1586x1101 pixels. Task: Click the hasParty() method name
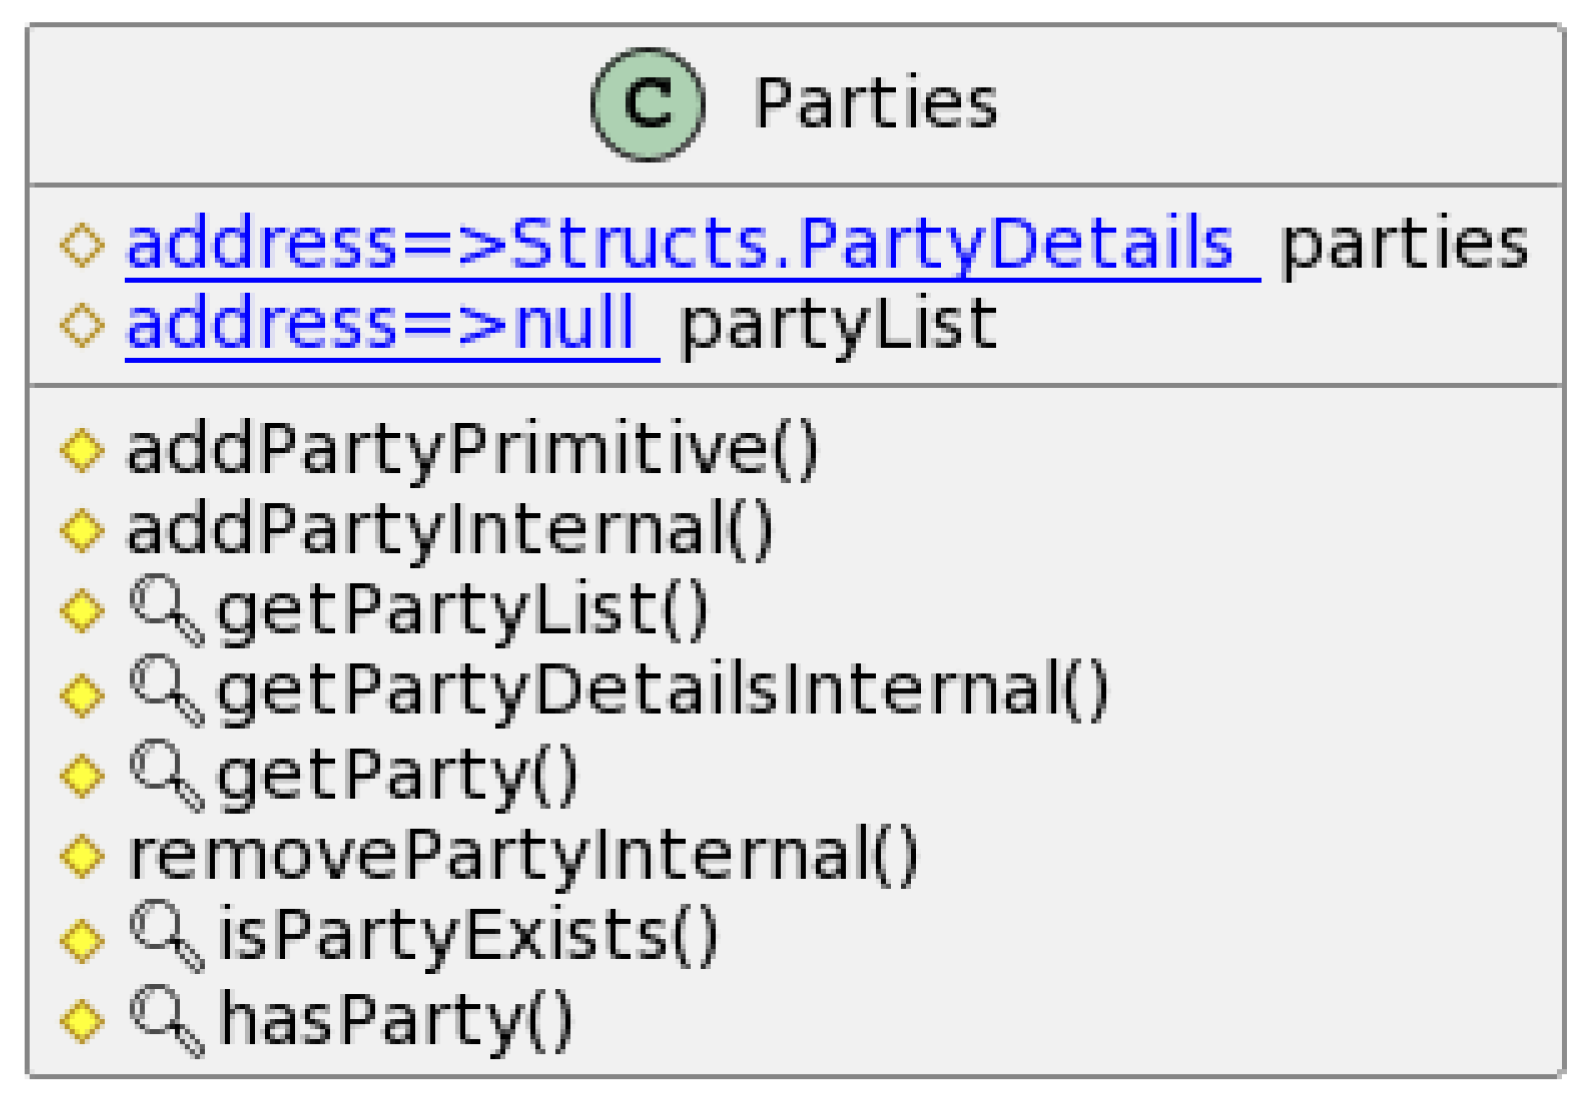(396, 1019)
